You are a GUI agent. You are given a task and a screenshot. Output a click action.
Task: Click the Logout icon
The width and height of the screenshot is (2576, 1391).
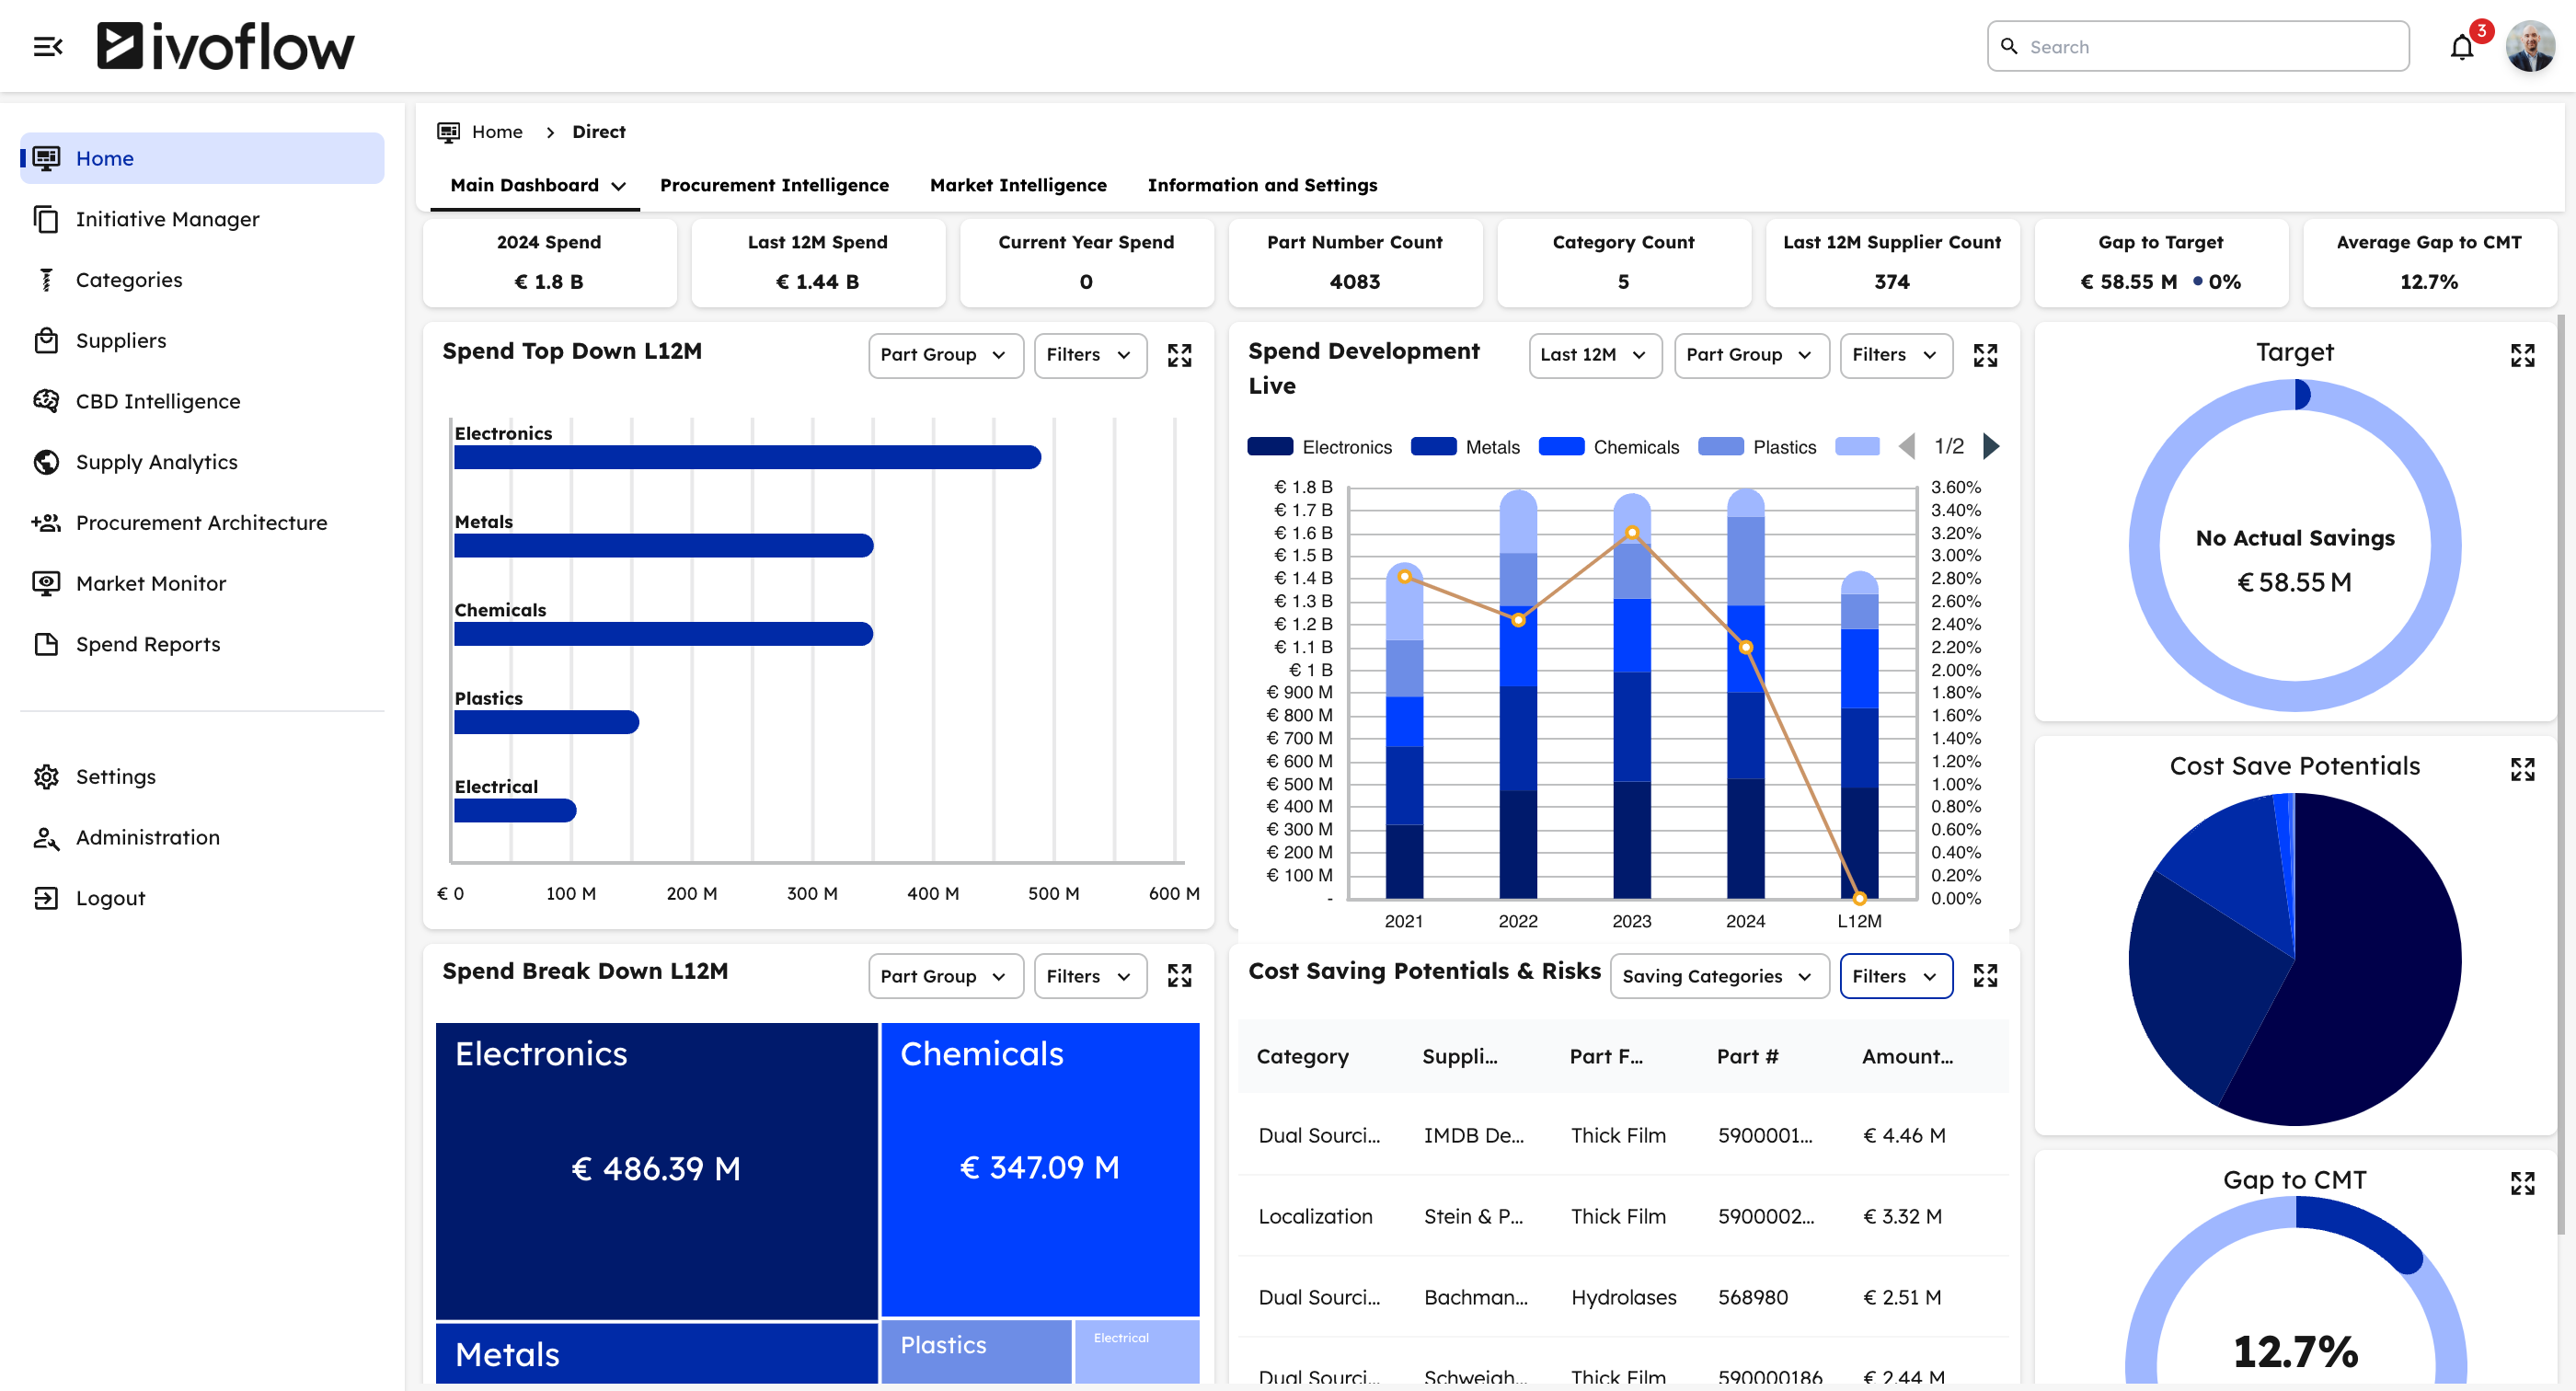click(46, 898)
